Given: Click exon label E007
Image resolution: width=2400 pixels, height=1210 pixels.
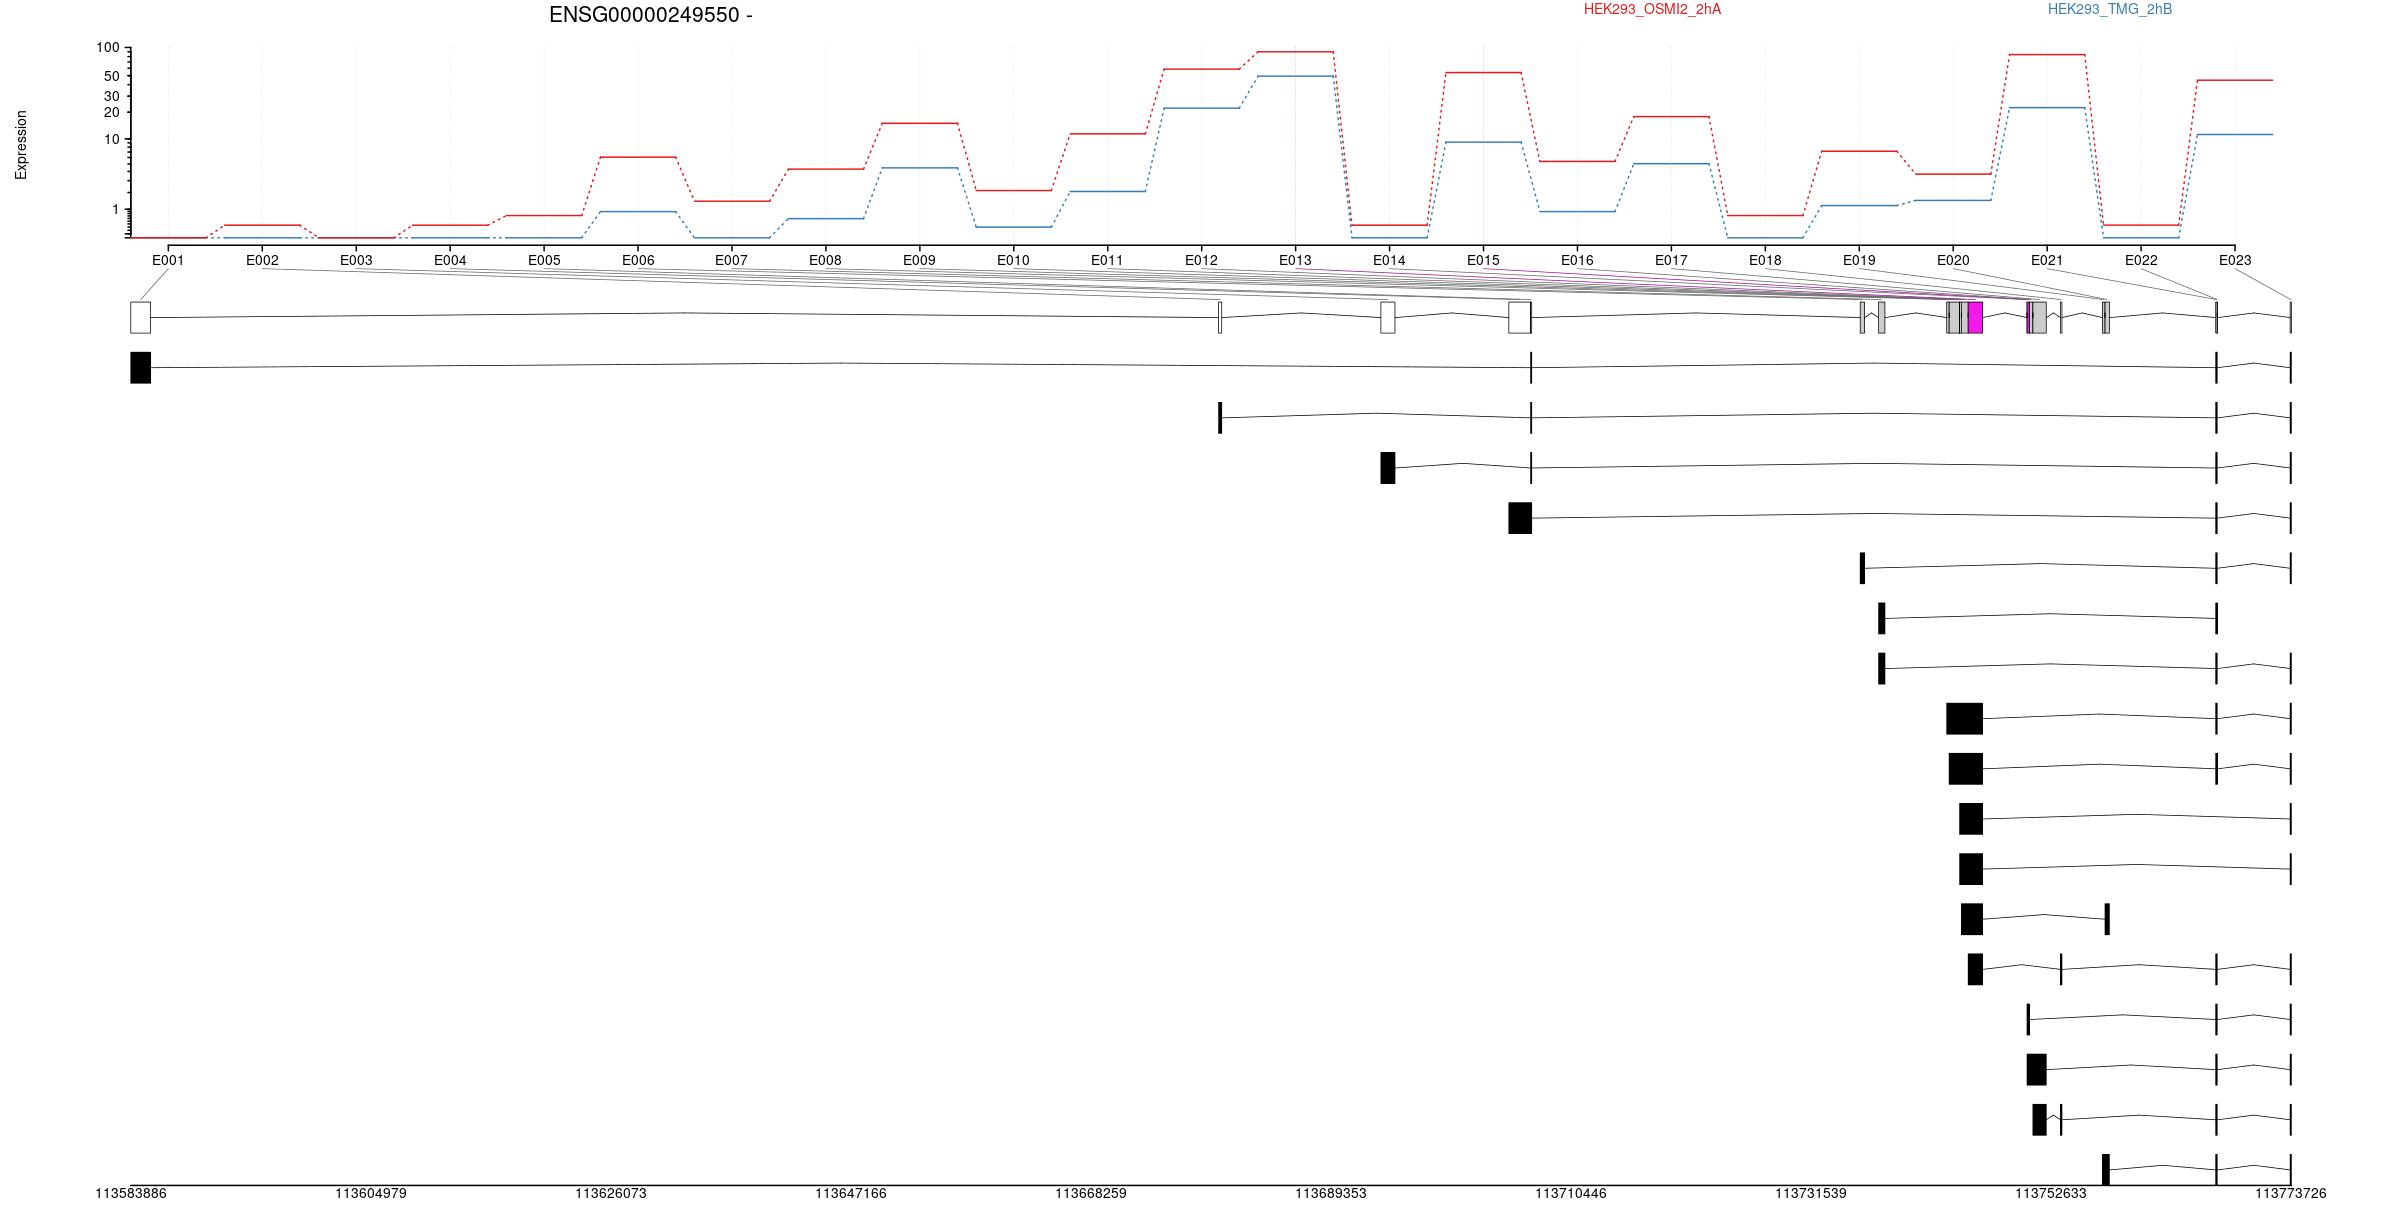Looking at the screenshot, I should (x=731, y=260).
